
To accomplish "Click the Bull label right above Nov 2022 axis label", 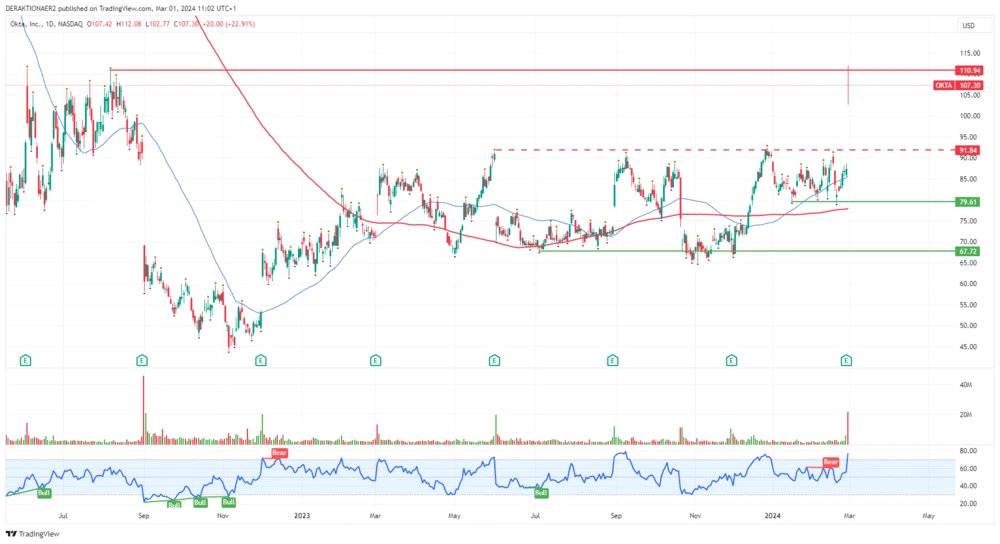I will [x=228, y=502].
